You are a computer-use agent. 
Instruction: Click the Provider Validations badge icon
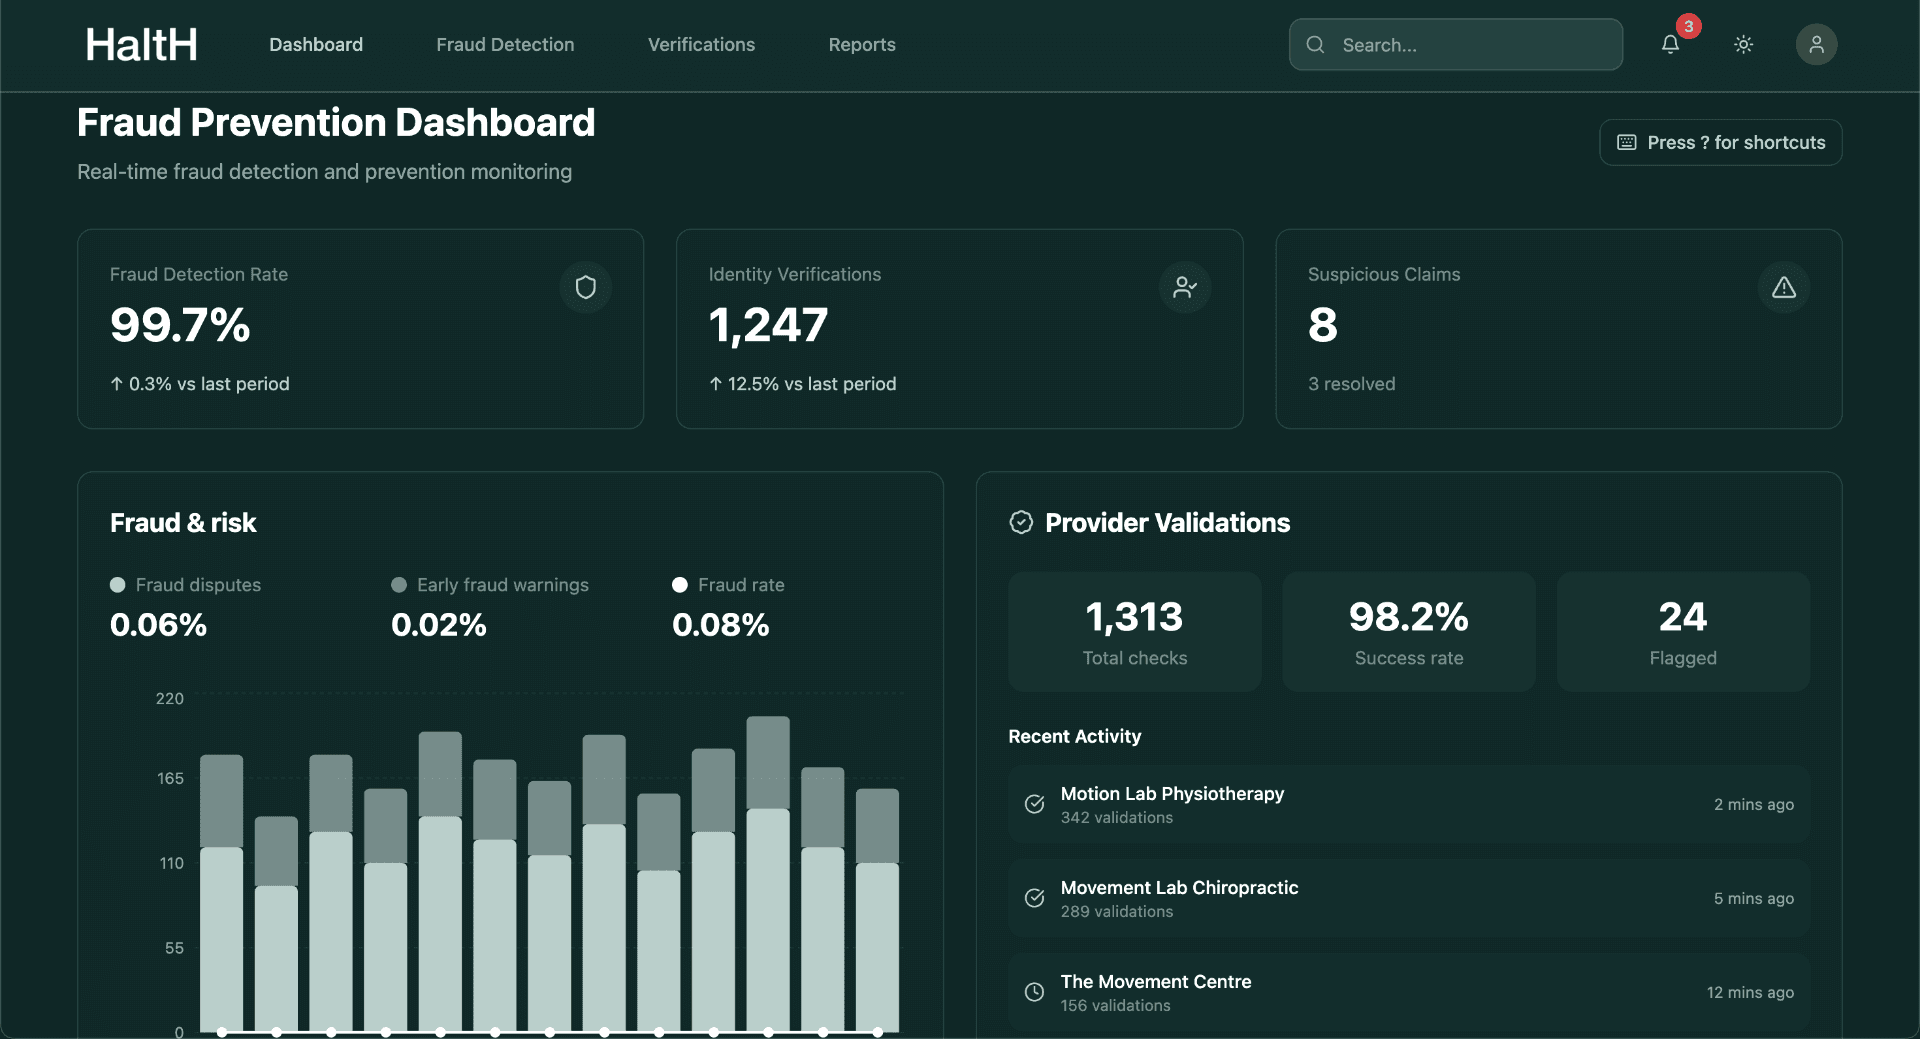pos(1021,522)
